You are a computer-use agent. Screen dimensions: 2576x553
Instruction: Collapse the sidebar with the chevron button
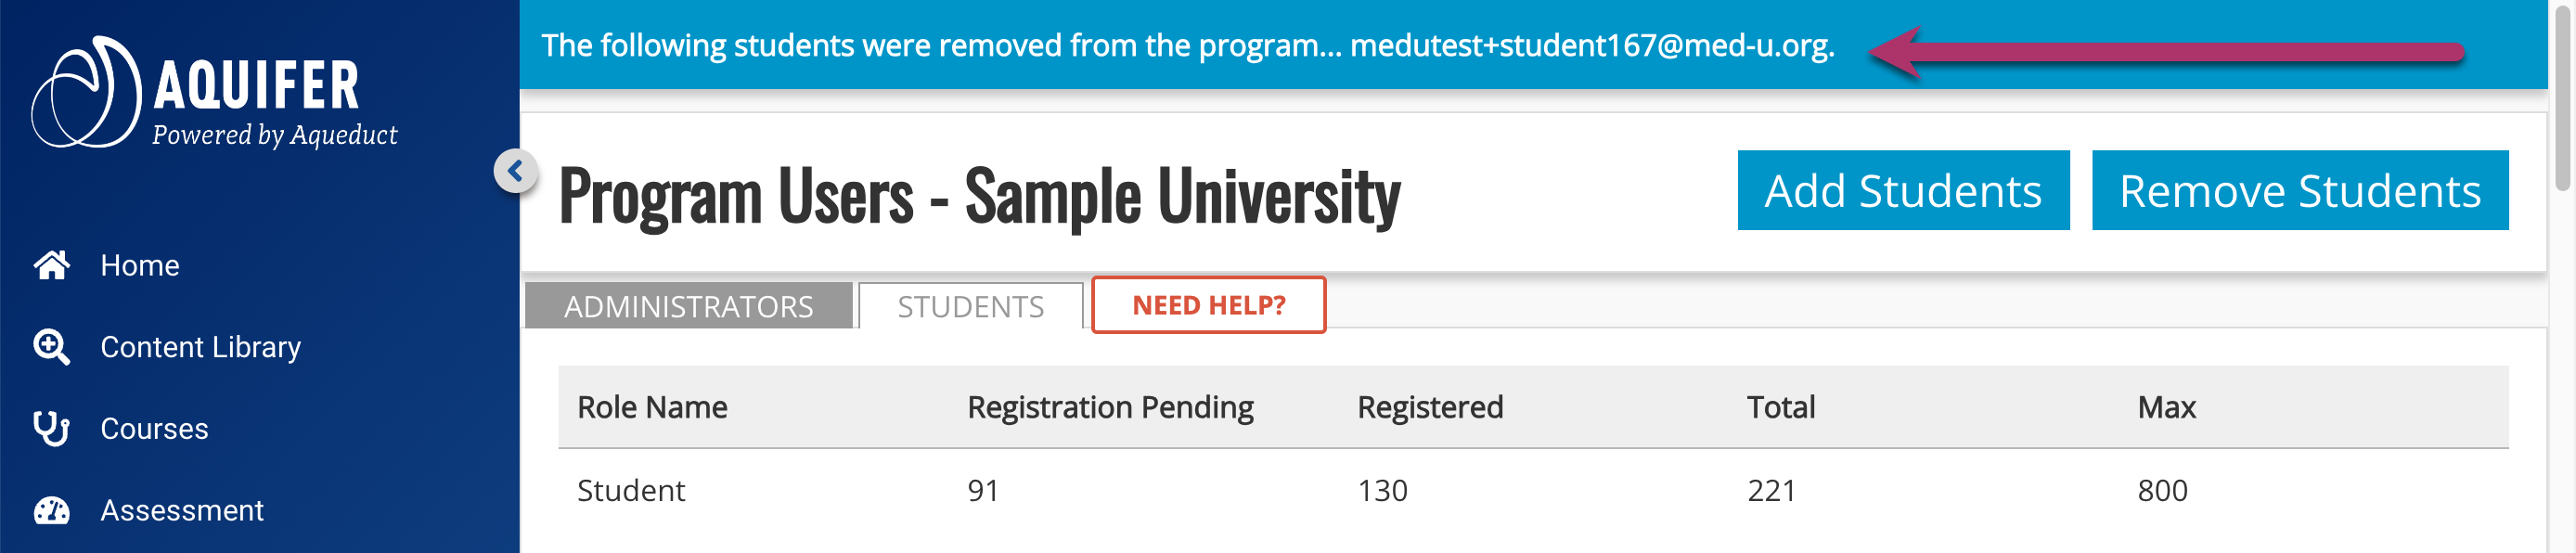[x=515, y=172]
